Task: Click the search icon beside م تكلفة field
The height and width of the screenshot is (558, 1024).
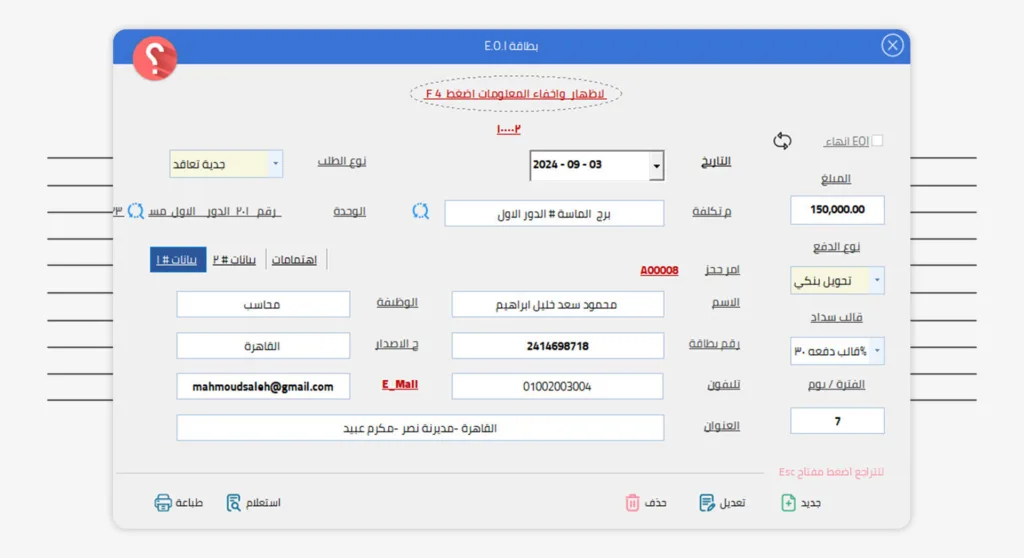Action: tap(421, 211)
